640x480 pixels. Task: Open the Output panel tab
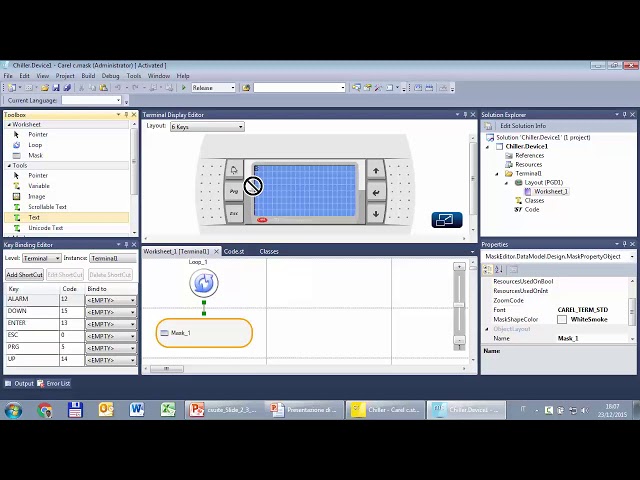coord(20,384)
